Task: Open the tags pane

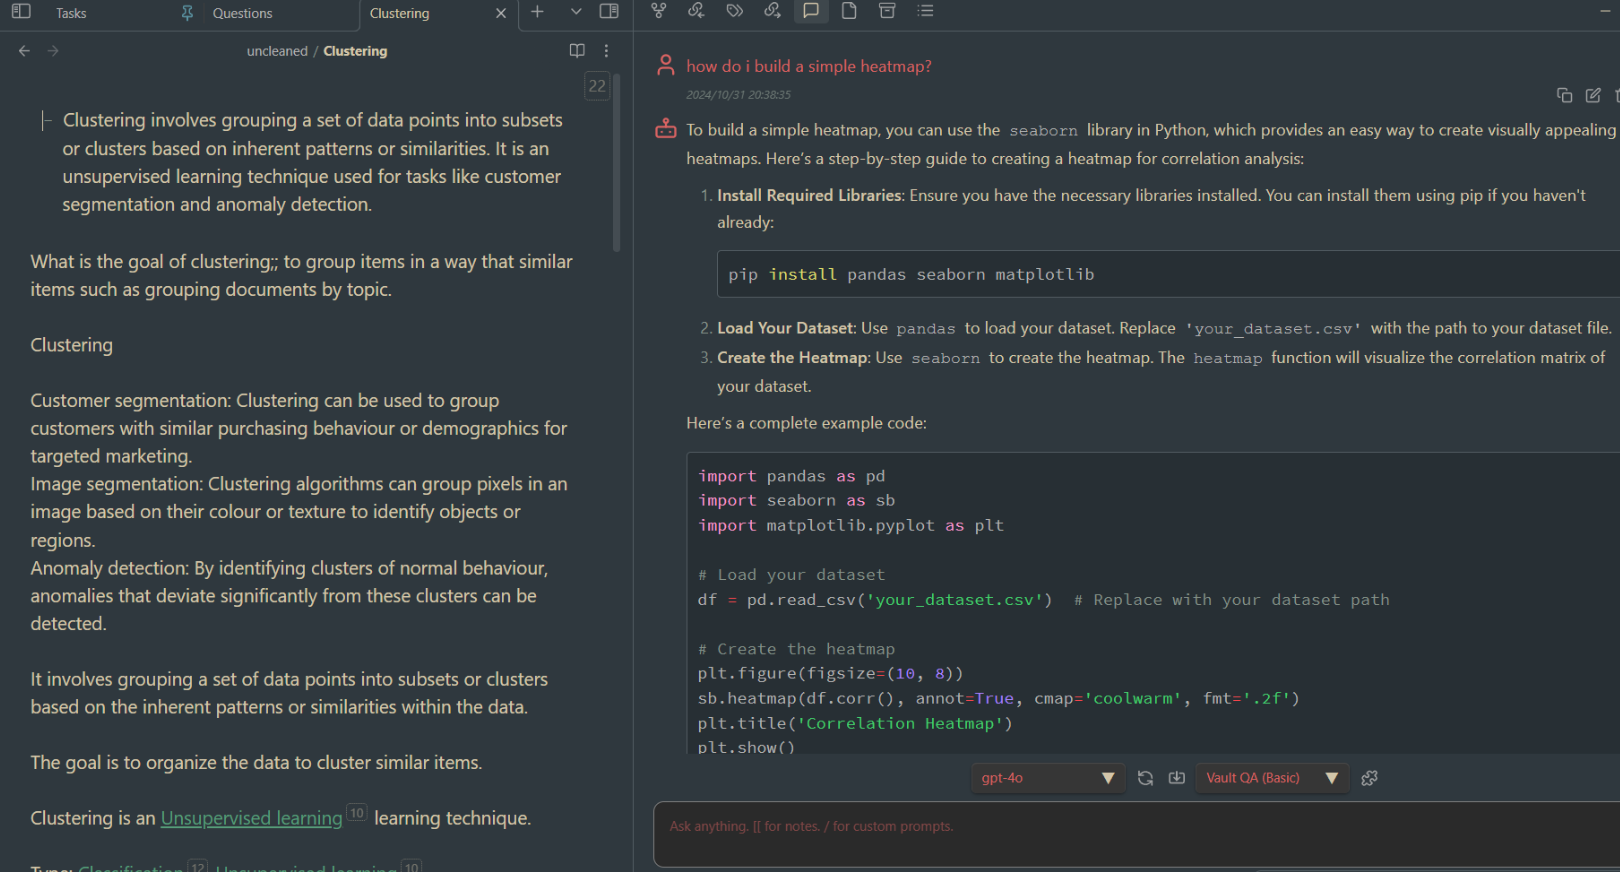Action: click(735, 11)
